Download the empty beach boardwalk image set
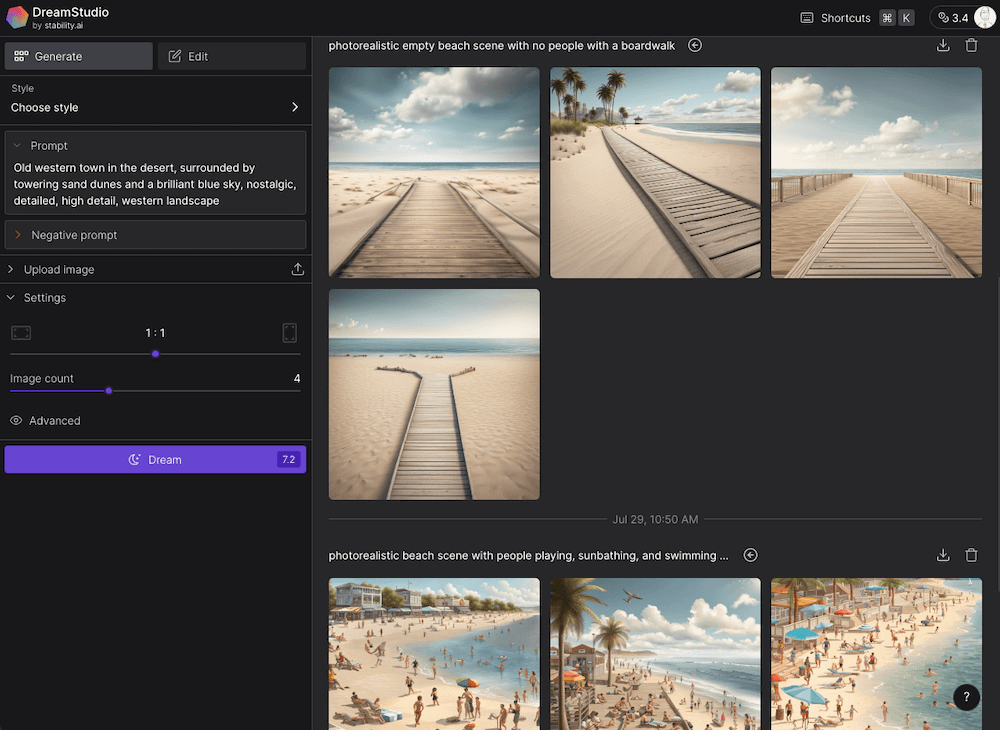Image resolution: width=1000 pixels, height=730 pixels. (x=943, y=45)
